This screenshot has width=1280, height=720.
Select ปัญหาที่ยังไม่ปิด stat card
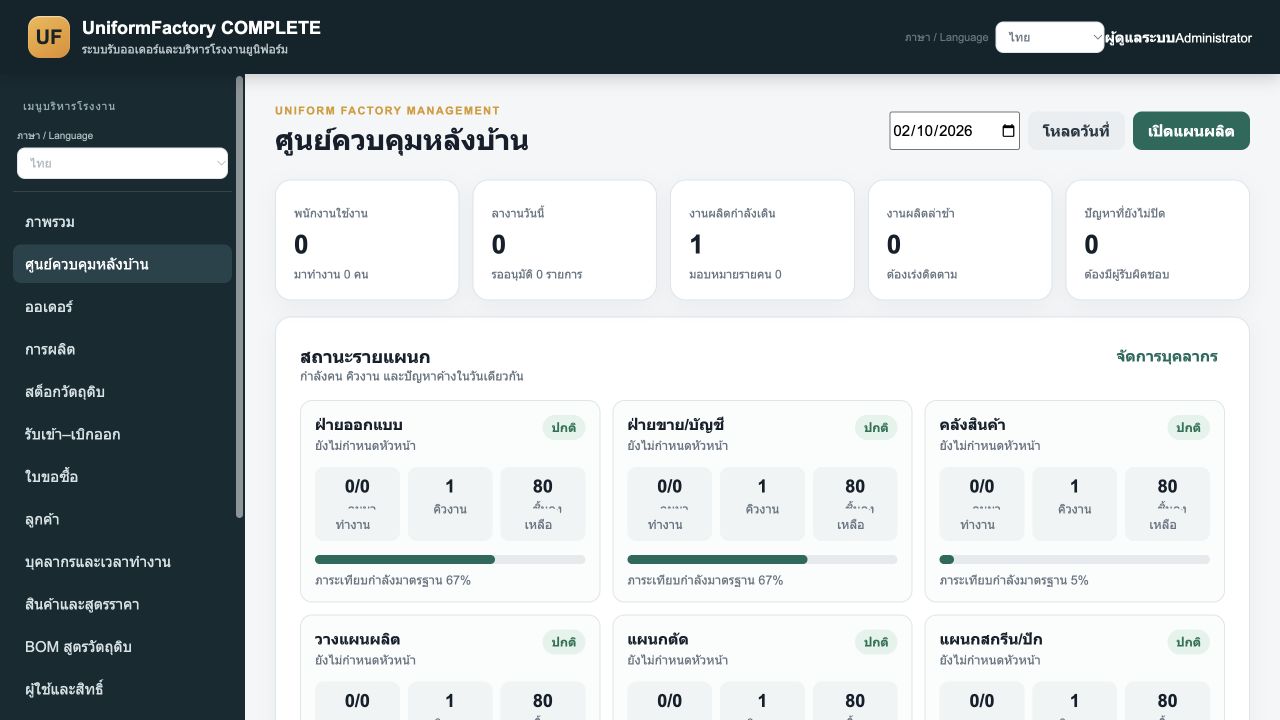pyautogui.click(x=1158, y=240)
